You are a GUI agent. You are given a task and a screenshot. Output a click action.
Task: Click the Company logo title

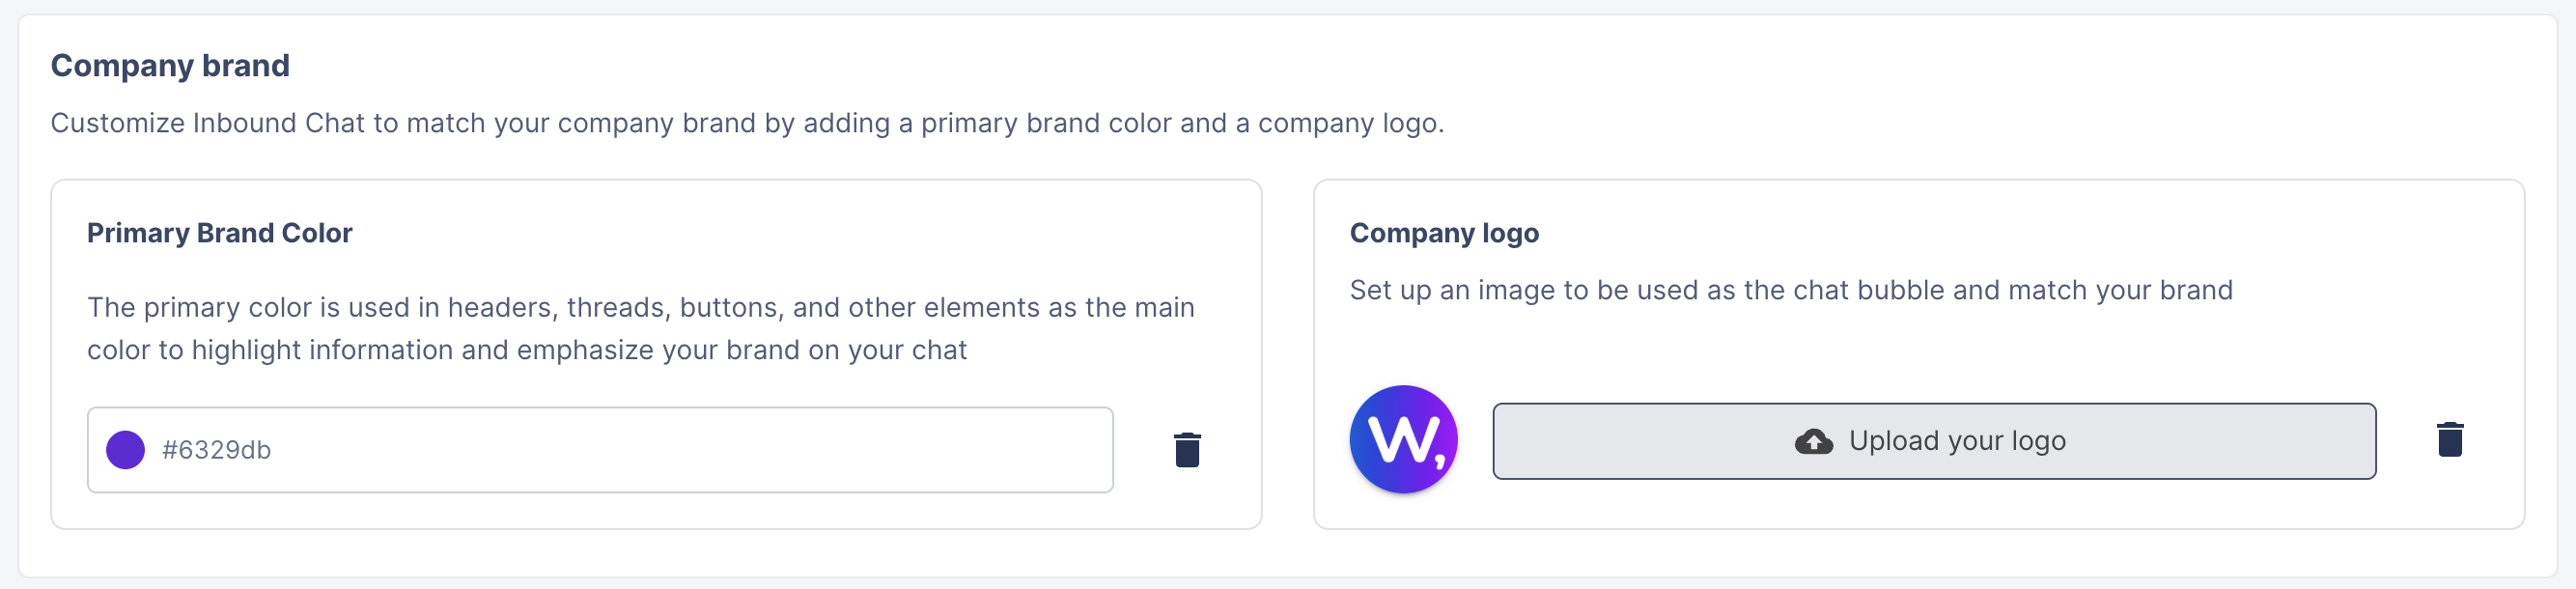click(1444, 232)
